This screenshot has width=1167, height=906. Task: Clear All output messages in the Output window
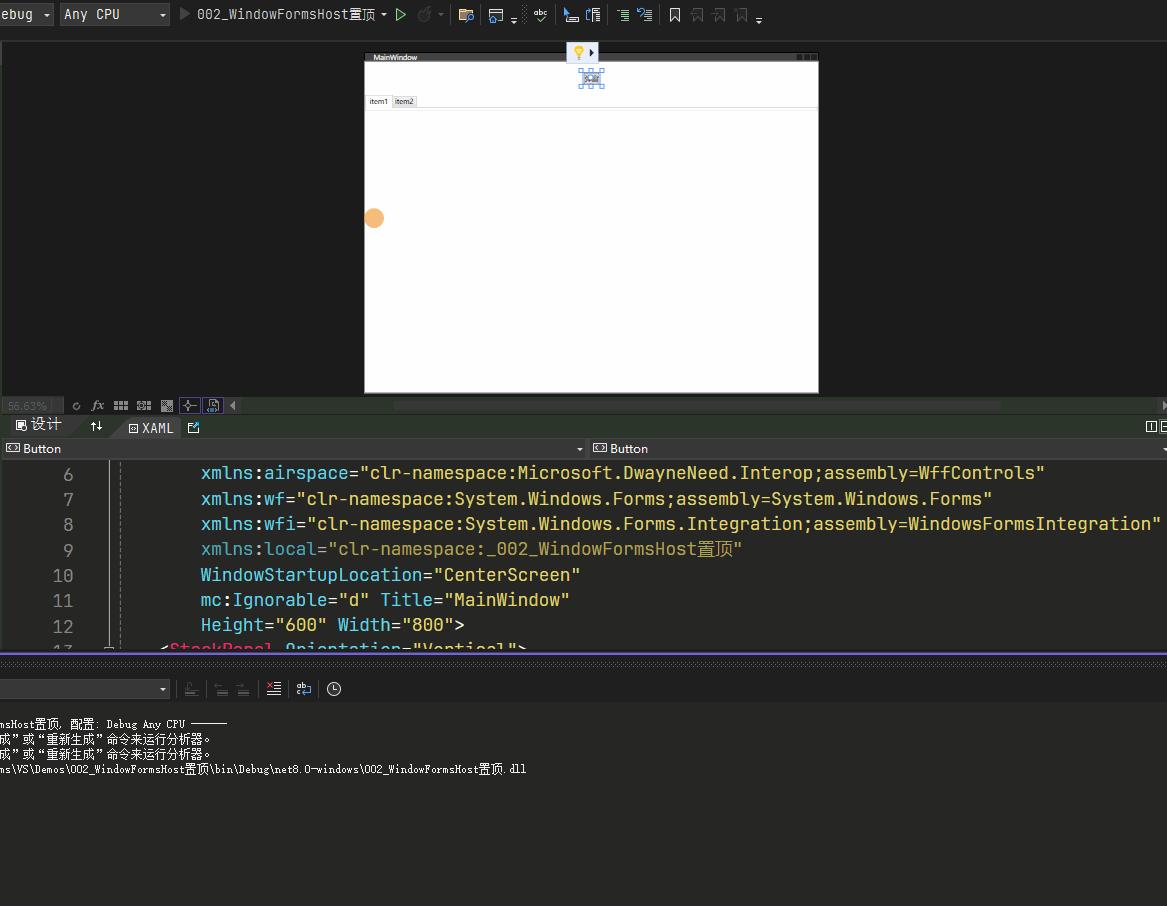273,688
